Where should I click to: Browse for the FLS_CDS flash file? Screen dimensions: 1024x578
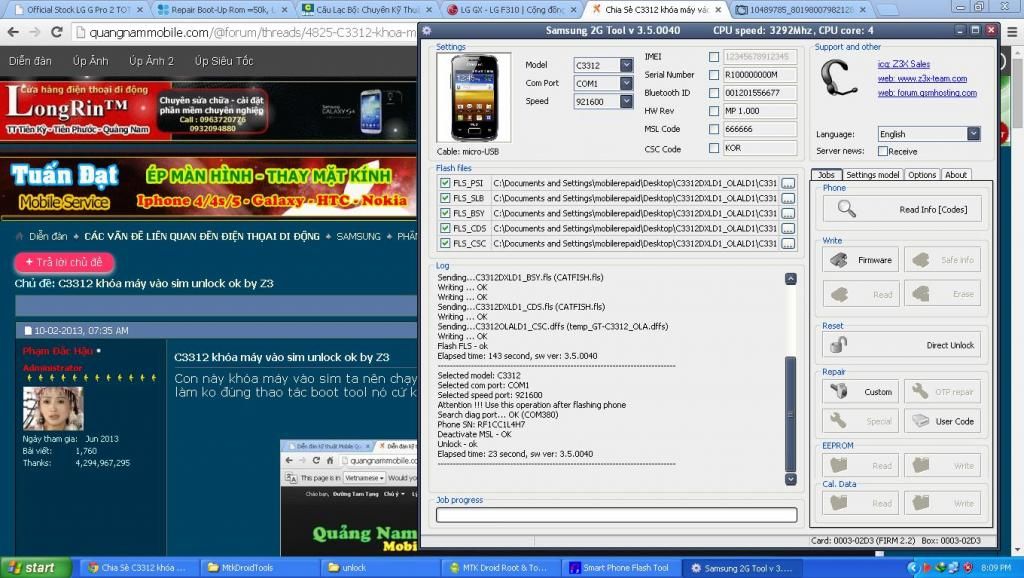point(788,229)
